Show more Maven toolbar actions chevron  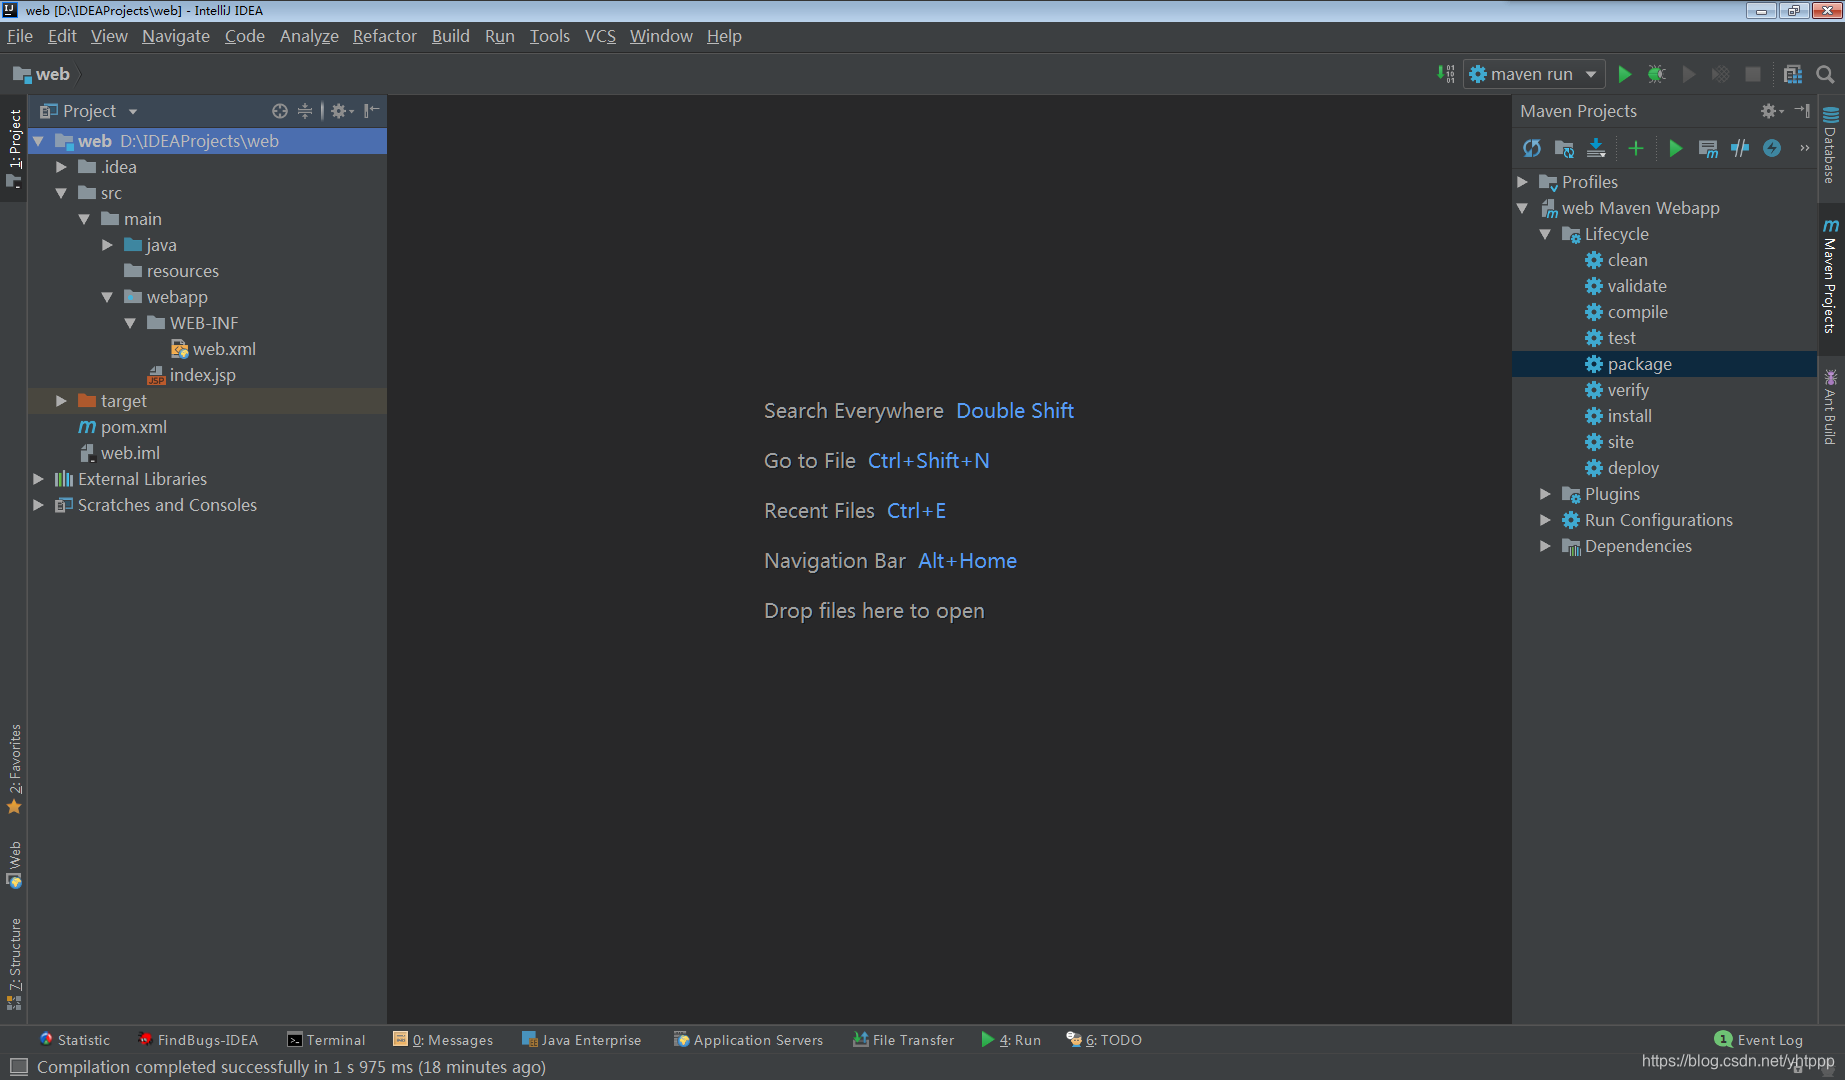1805,148
